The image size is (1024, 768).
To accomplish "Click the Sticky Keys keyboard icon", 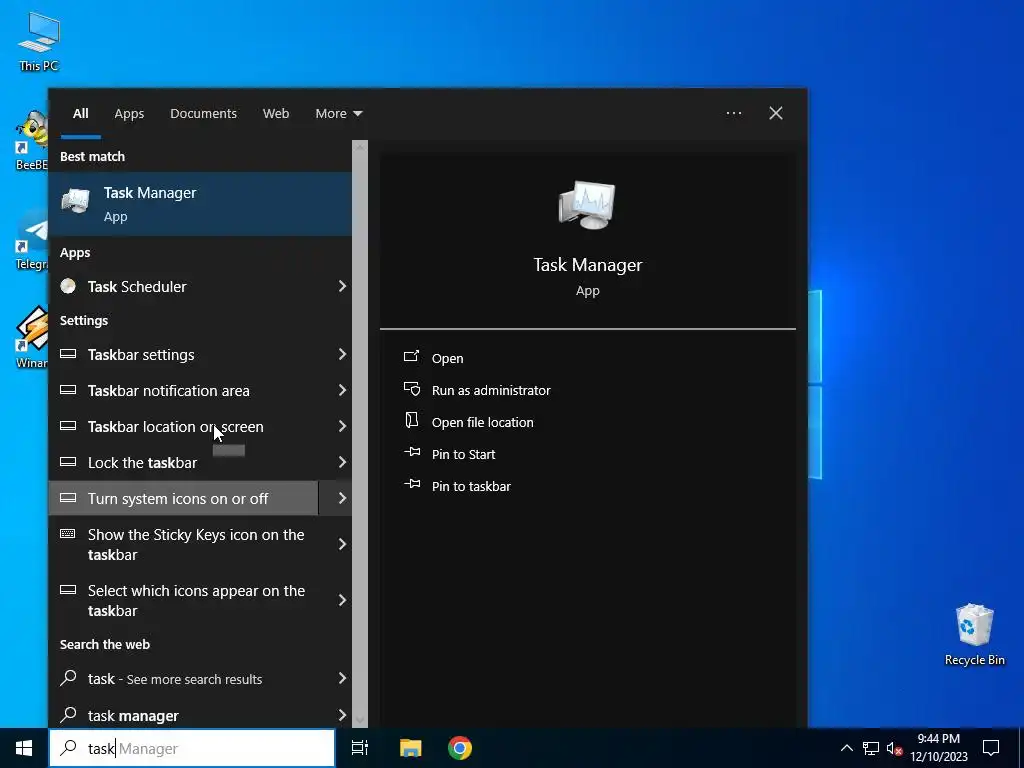I will click(68, 534).
